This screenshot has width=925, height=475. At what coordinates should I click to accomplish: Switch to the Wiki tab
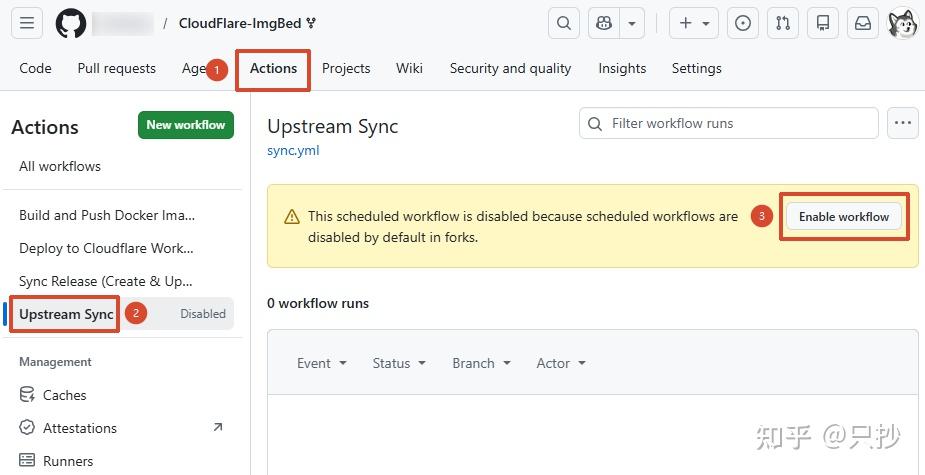point(409,68)
